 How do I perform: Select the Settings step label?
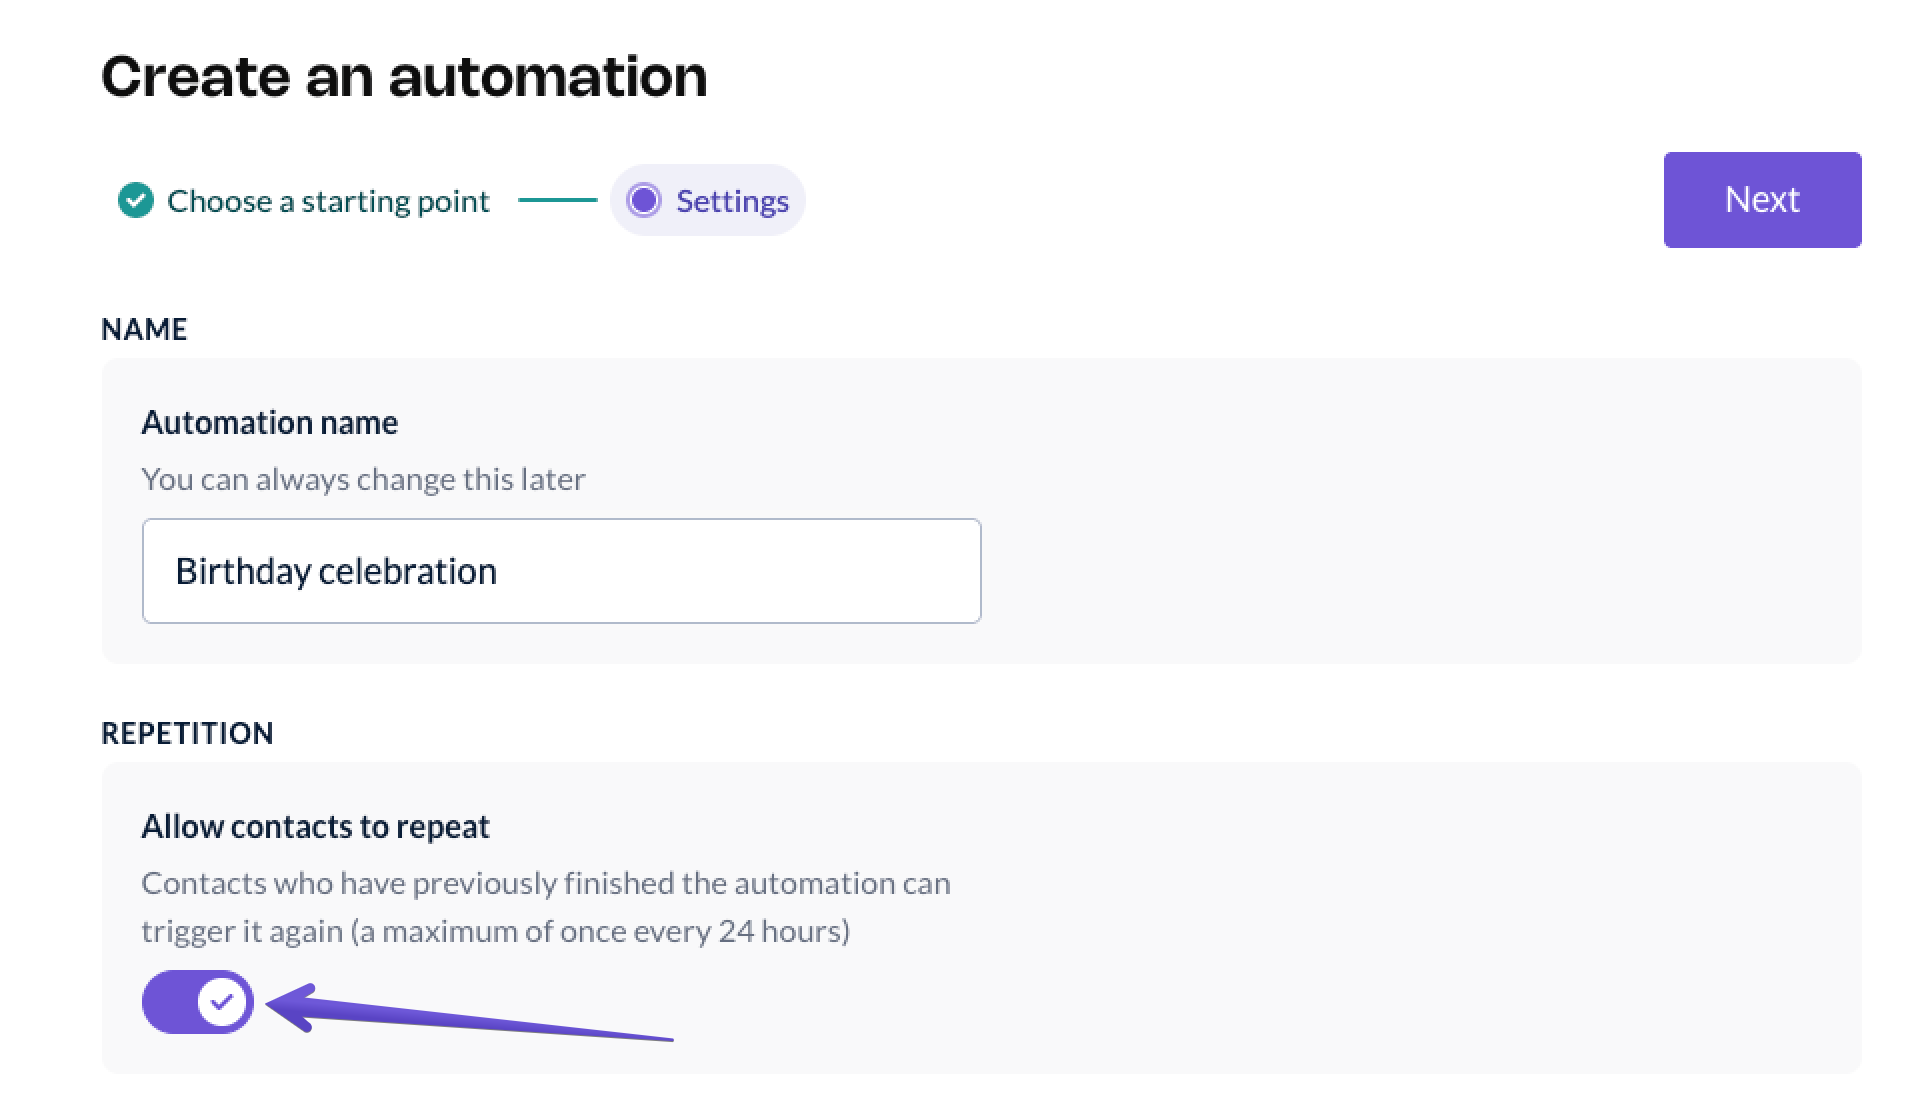(x=732, y=201)
